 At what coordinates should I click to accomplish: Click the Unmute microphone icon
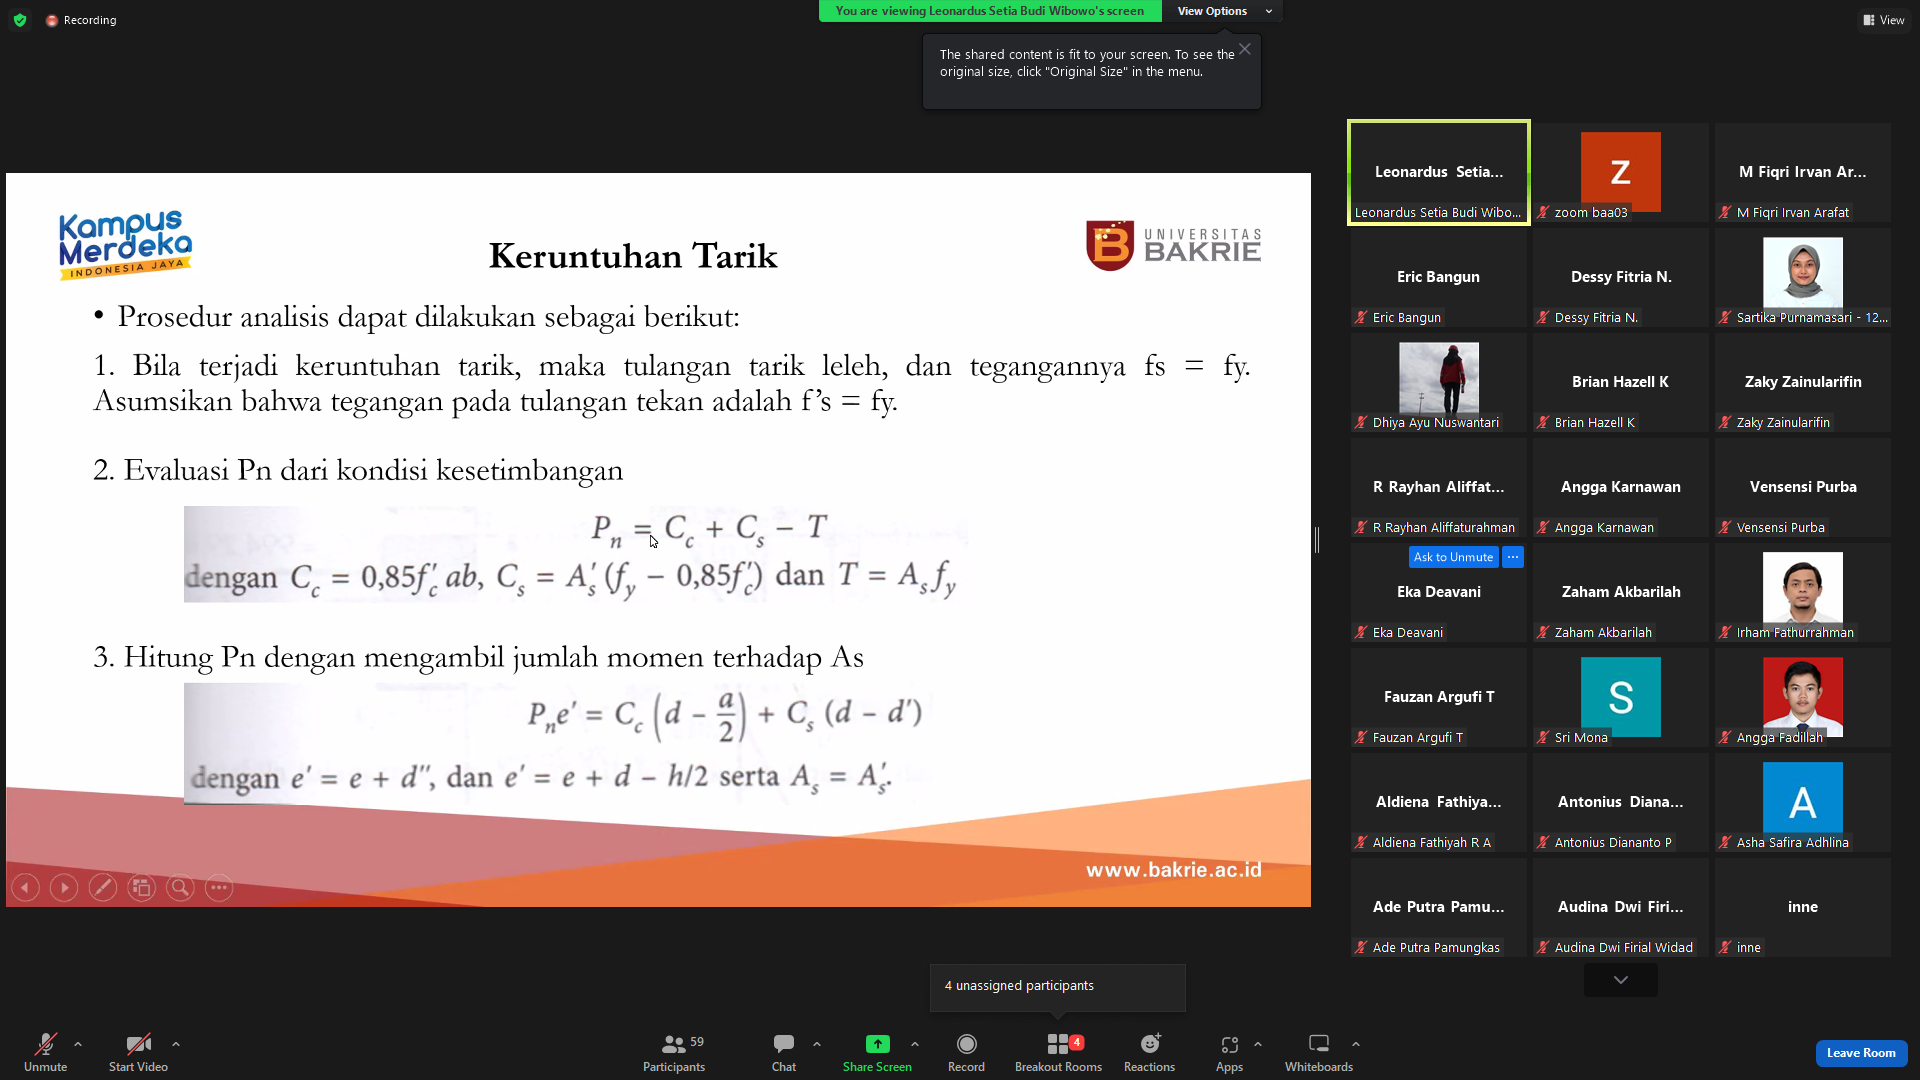[45, 1044]
